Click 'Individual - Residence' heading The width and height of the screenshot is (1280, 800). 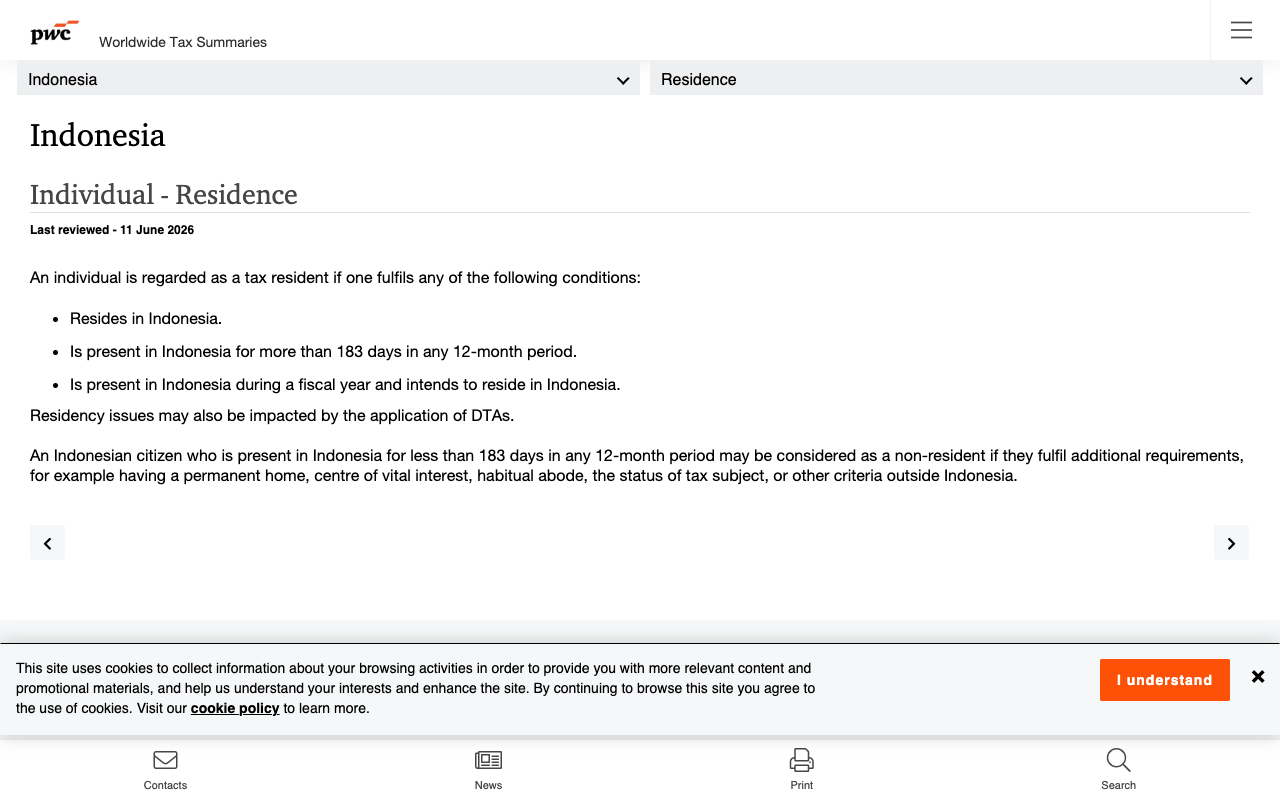pyautogui.click(x=164, y=194)
